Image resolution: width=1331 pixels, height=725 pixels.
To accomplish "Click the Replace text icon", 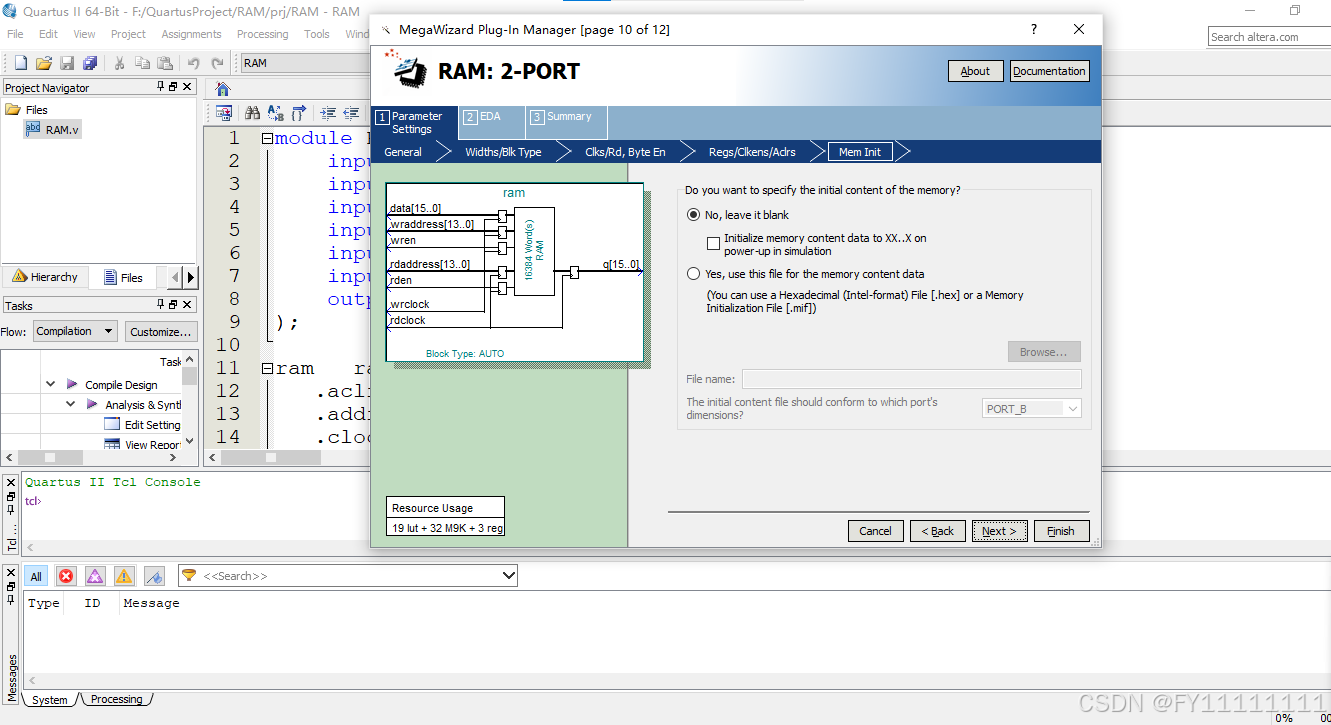I will (276, 113).
